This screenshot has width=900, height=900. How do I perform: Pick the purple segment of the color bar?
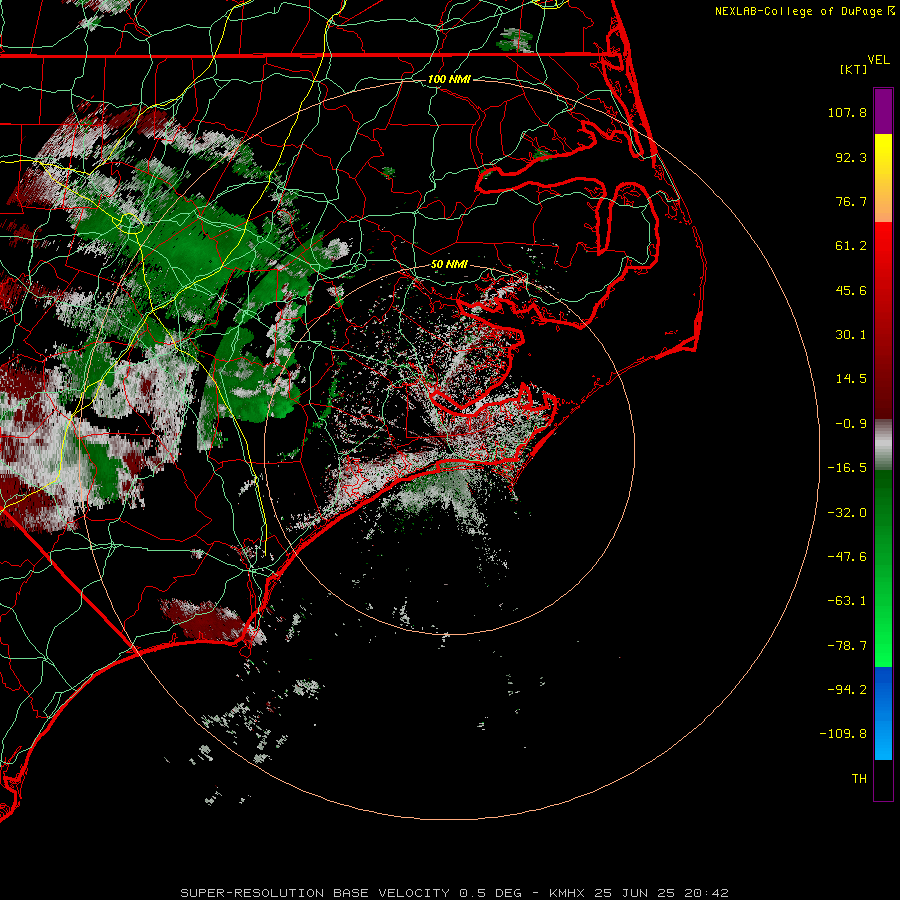pos(883,111)
